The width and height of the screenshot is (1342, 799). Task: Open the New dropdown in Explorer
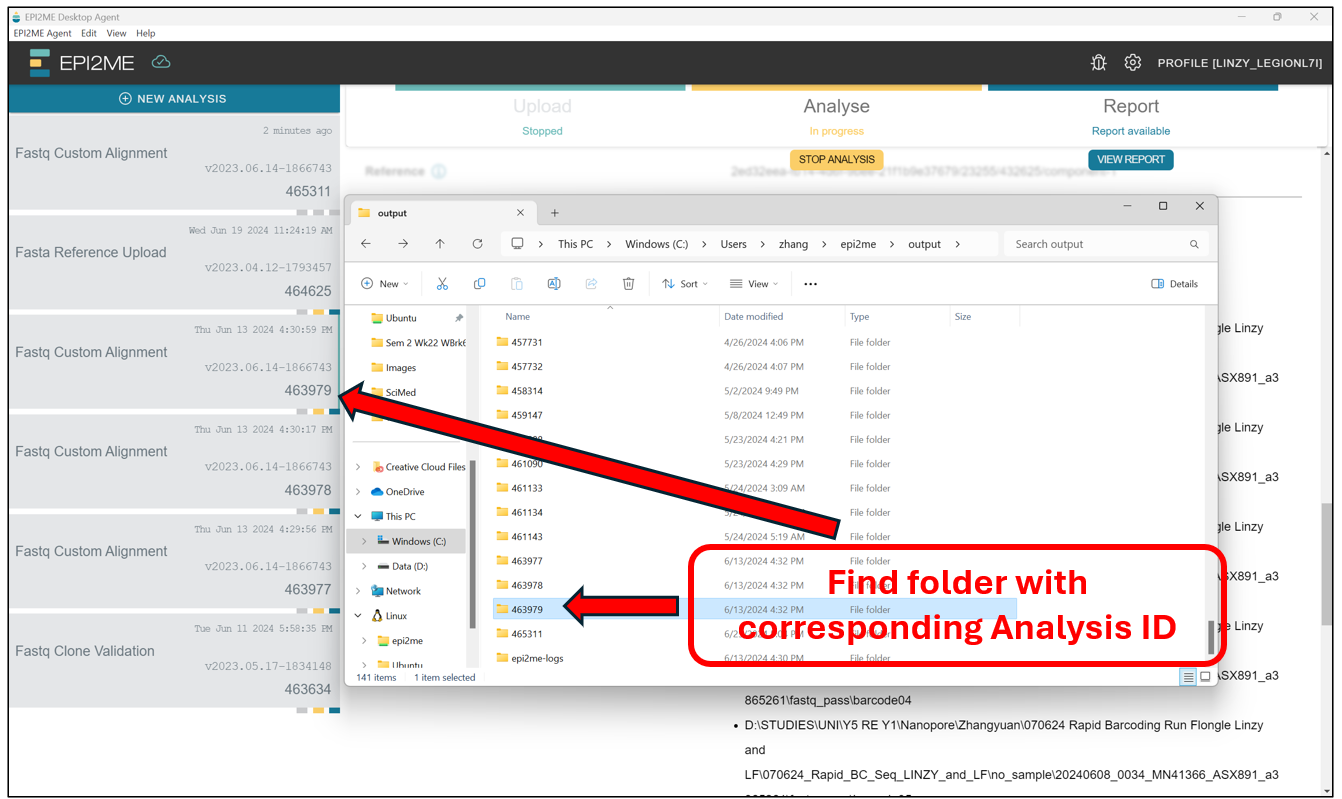(x=385, y=284)
